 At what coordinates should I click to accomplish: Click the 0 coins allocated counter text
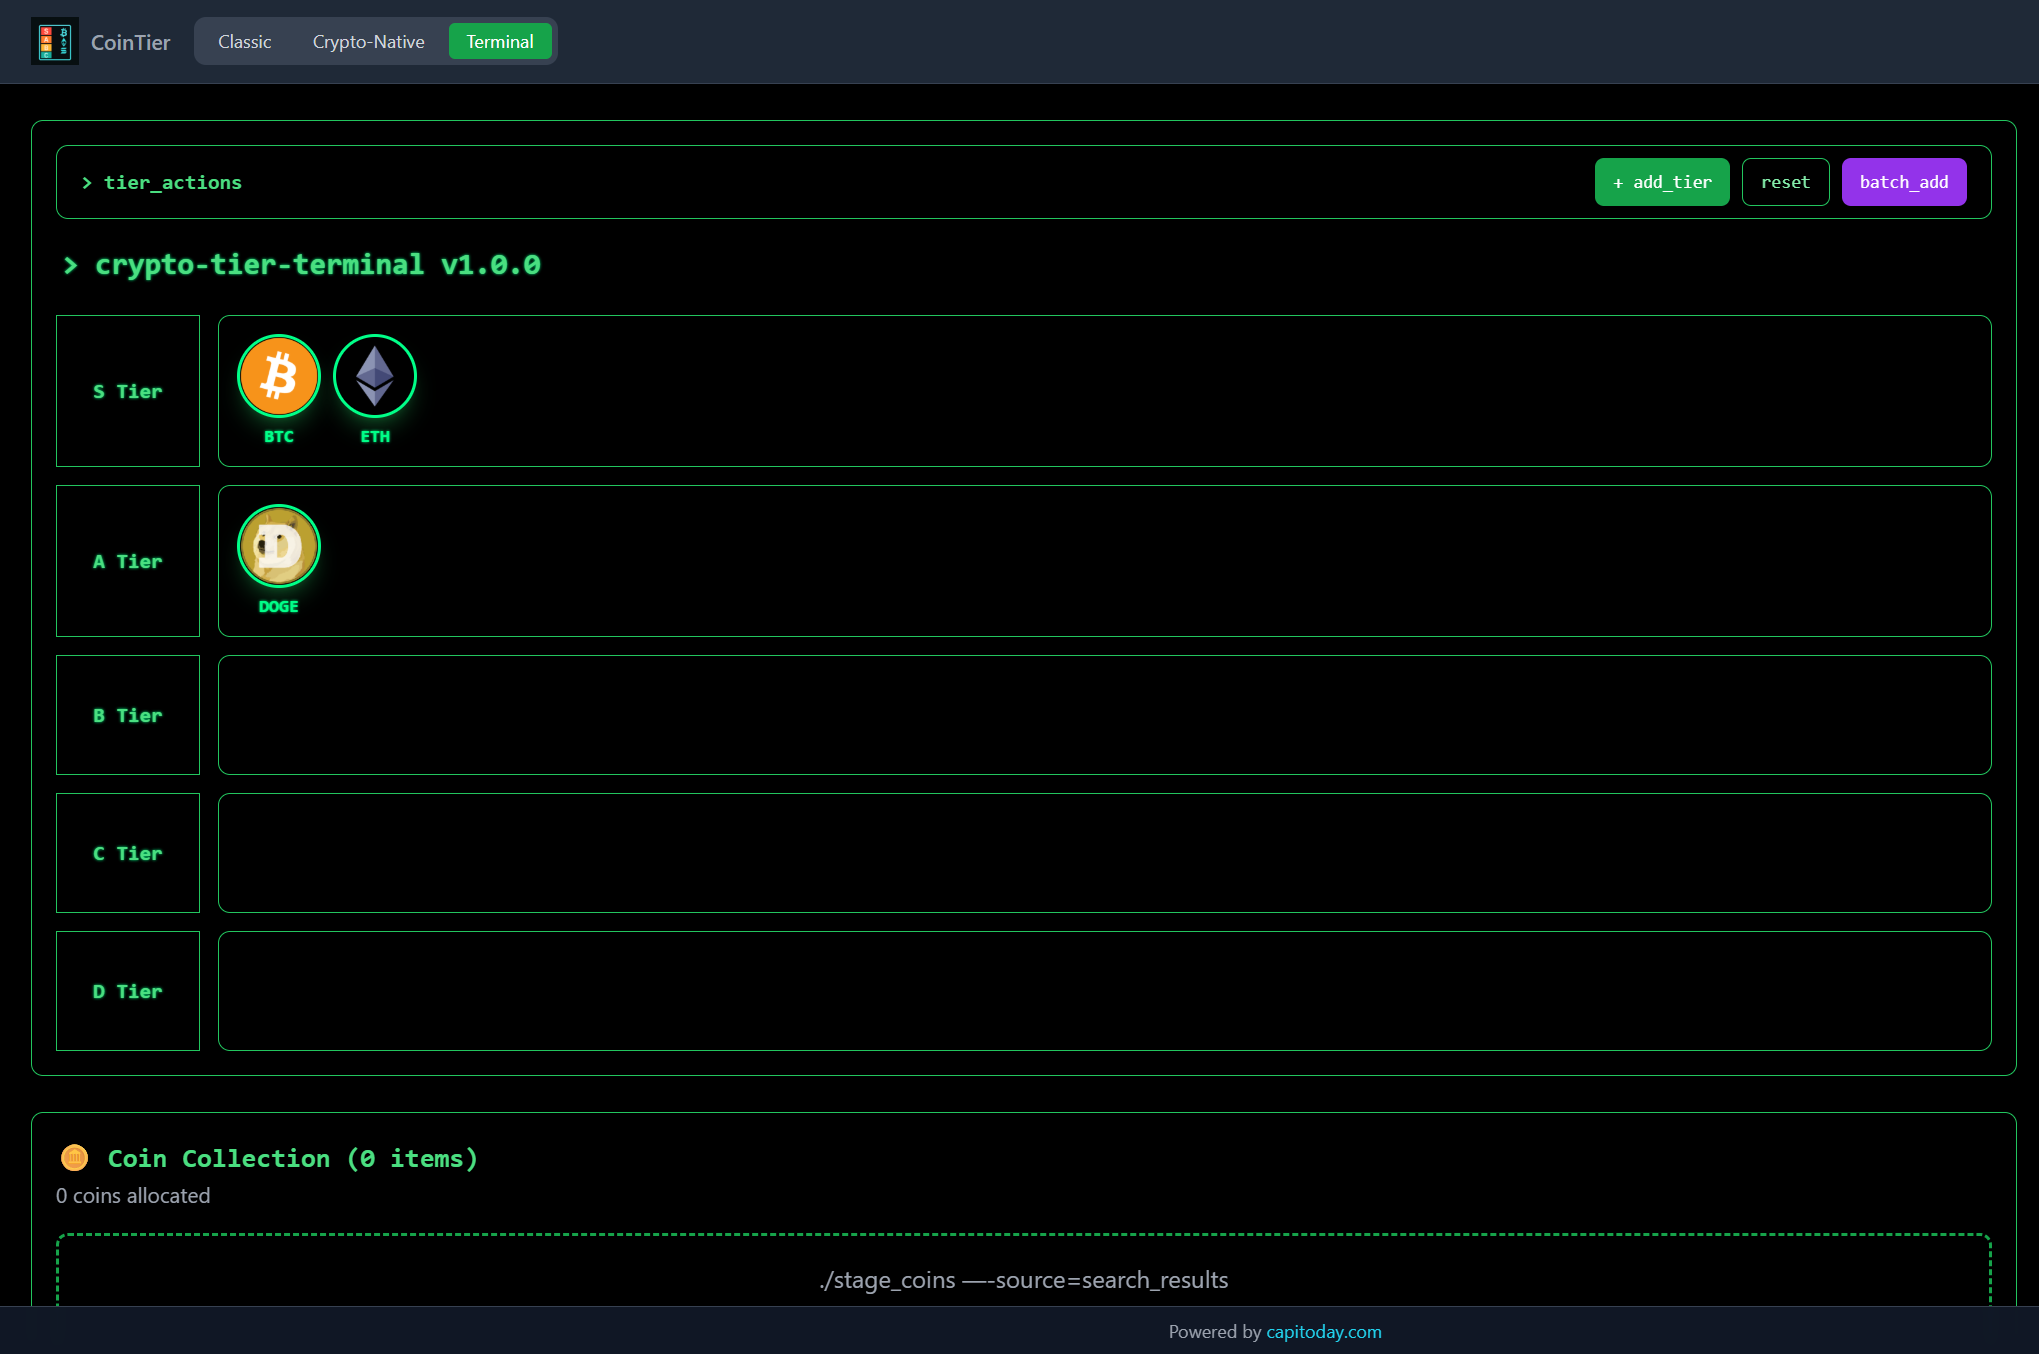[x=133, y=1195]
